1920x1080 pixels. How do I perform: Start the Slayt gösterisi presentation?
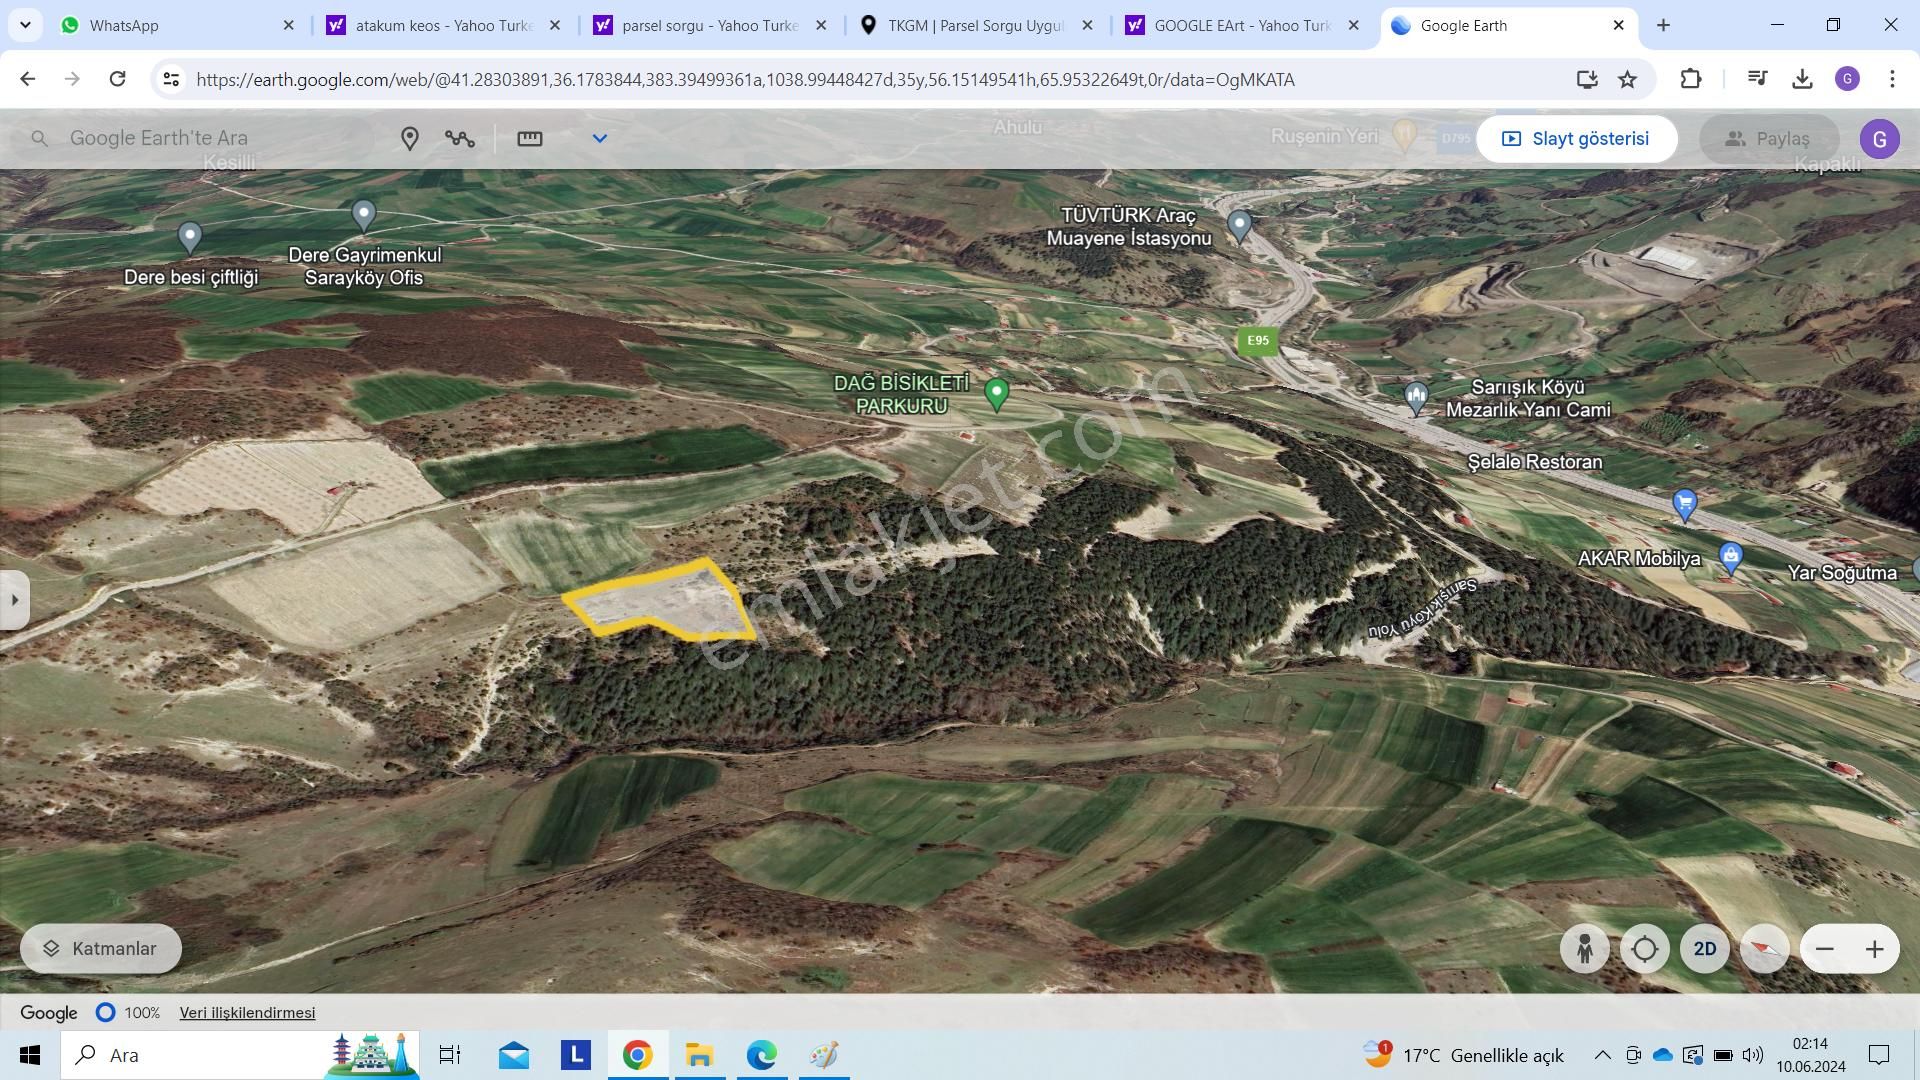tap(1577, 138)
